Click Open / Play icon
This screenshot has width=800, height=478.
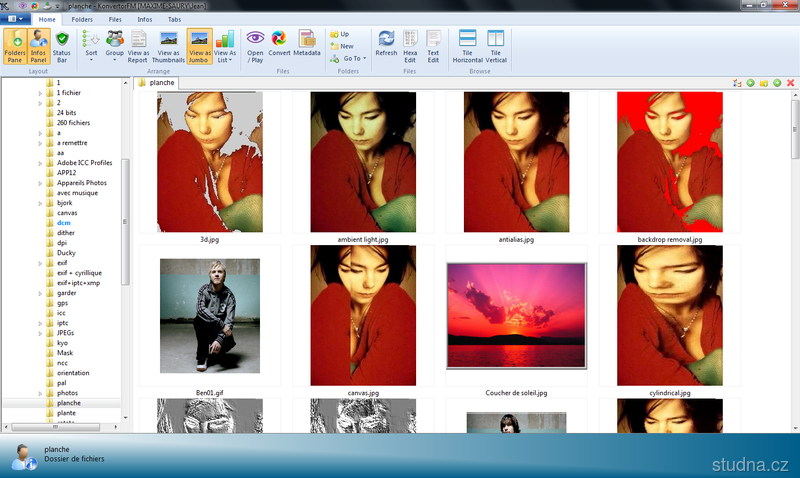(255, 43)
